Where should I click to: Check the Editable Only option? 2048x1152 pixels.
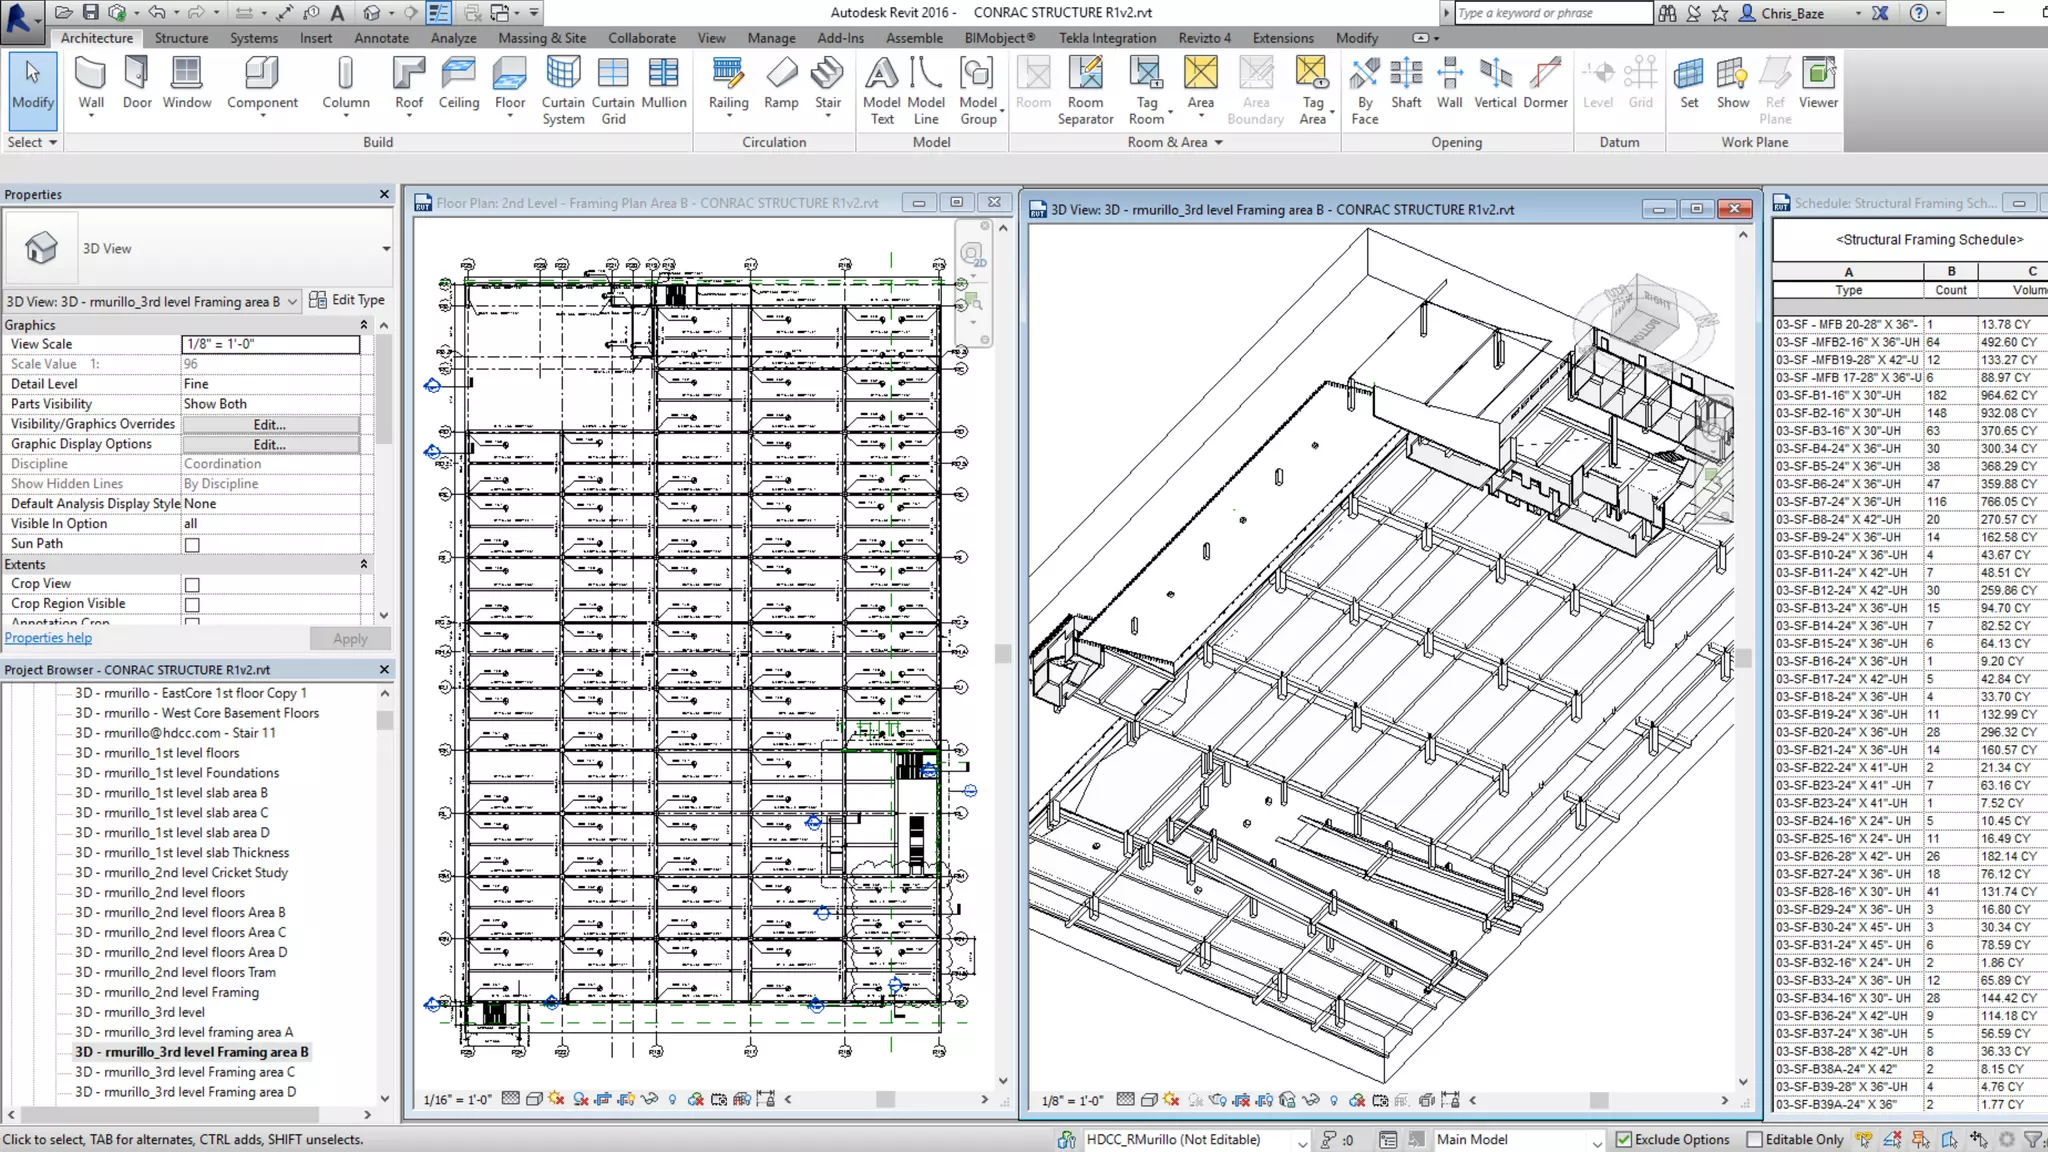pyautogui.click(x=1754, y=1139)
